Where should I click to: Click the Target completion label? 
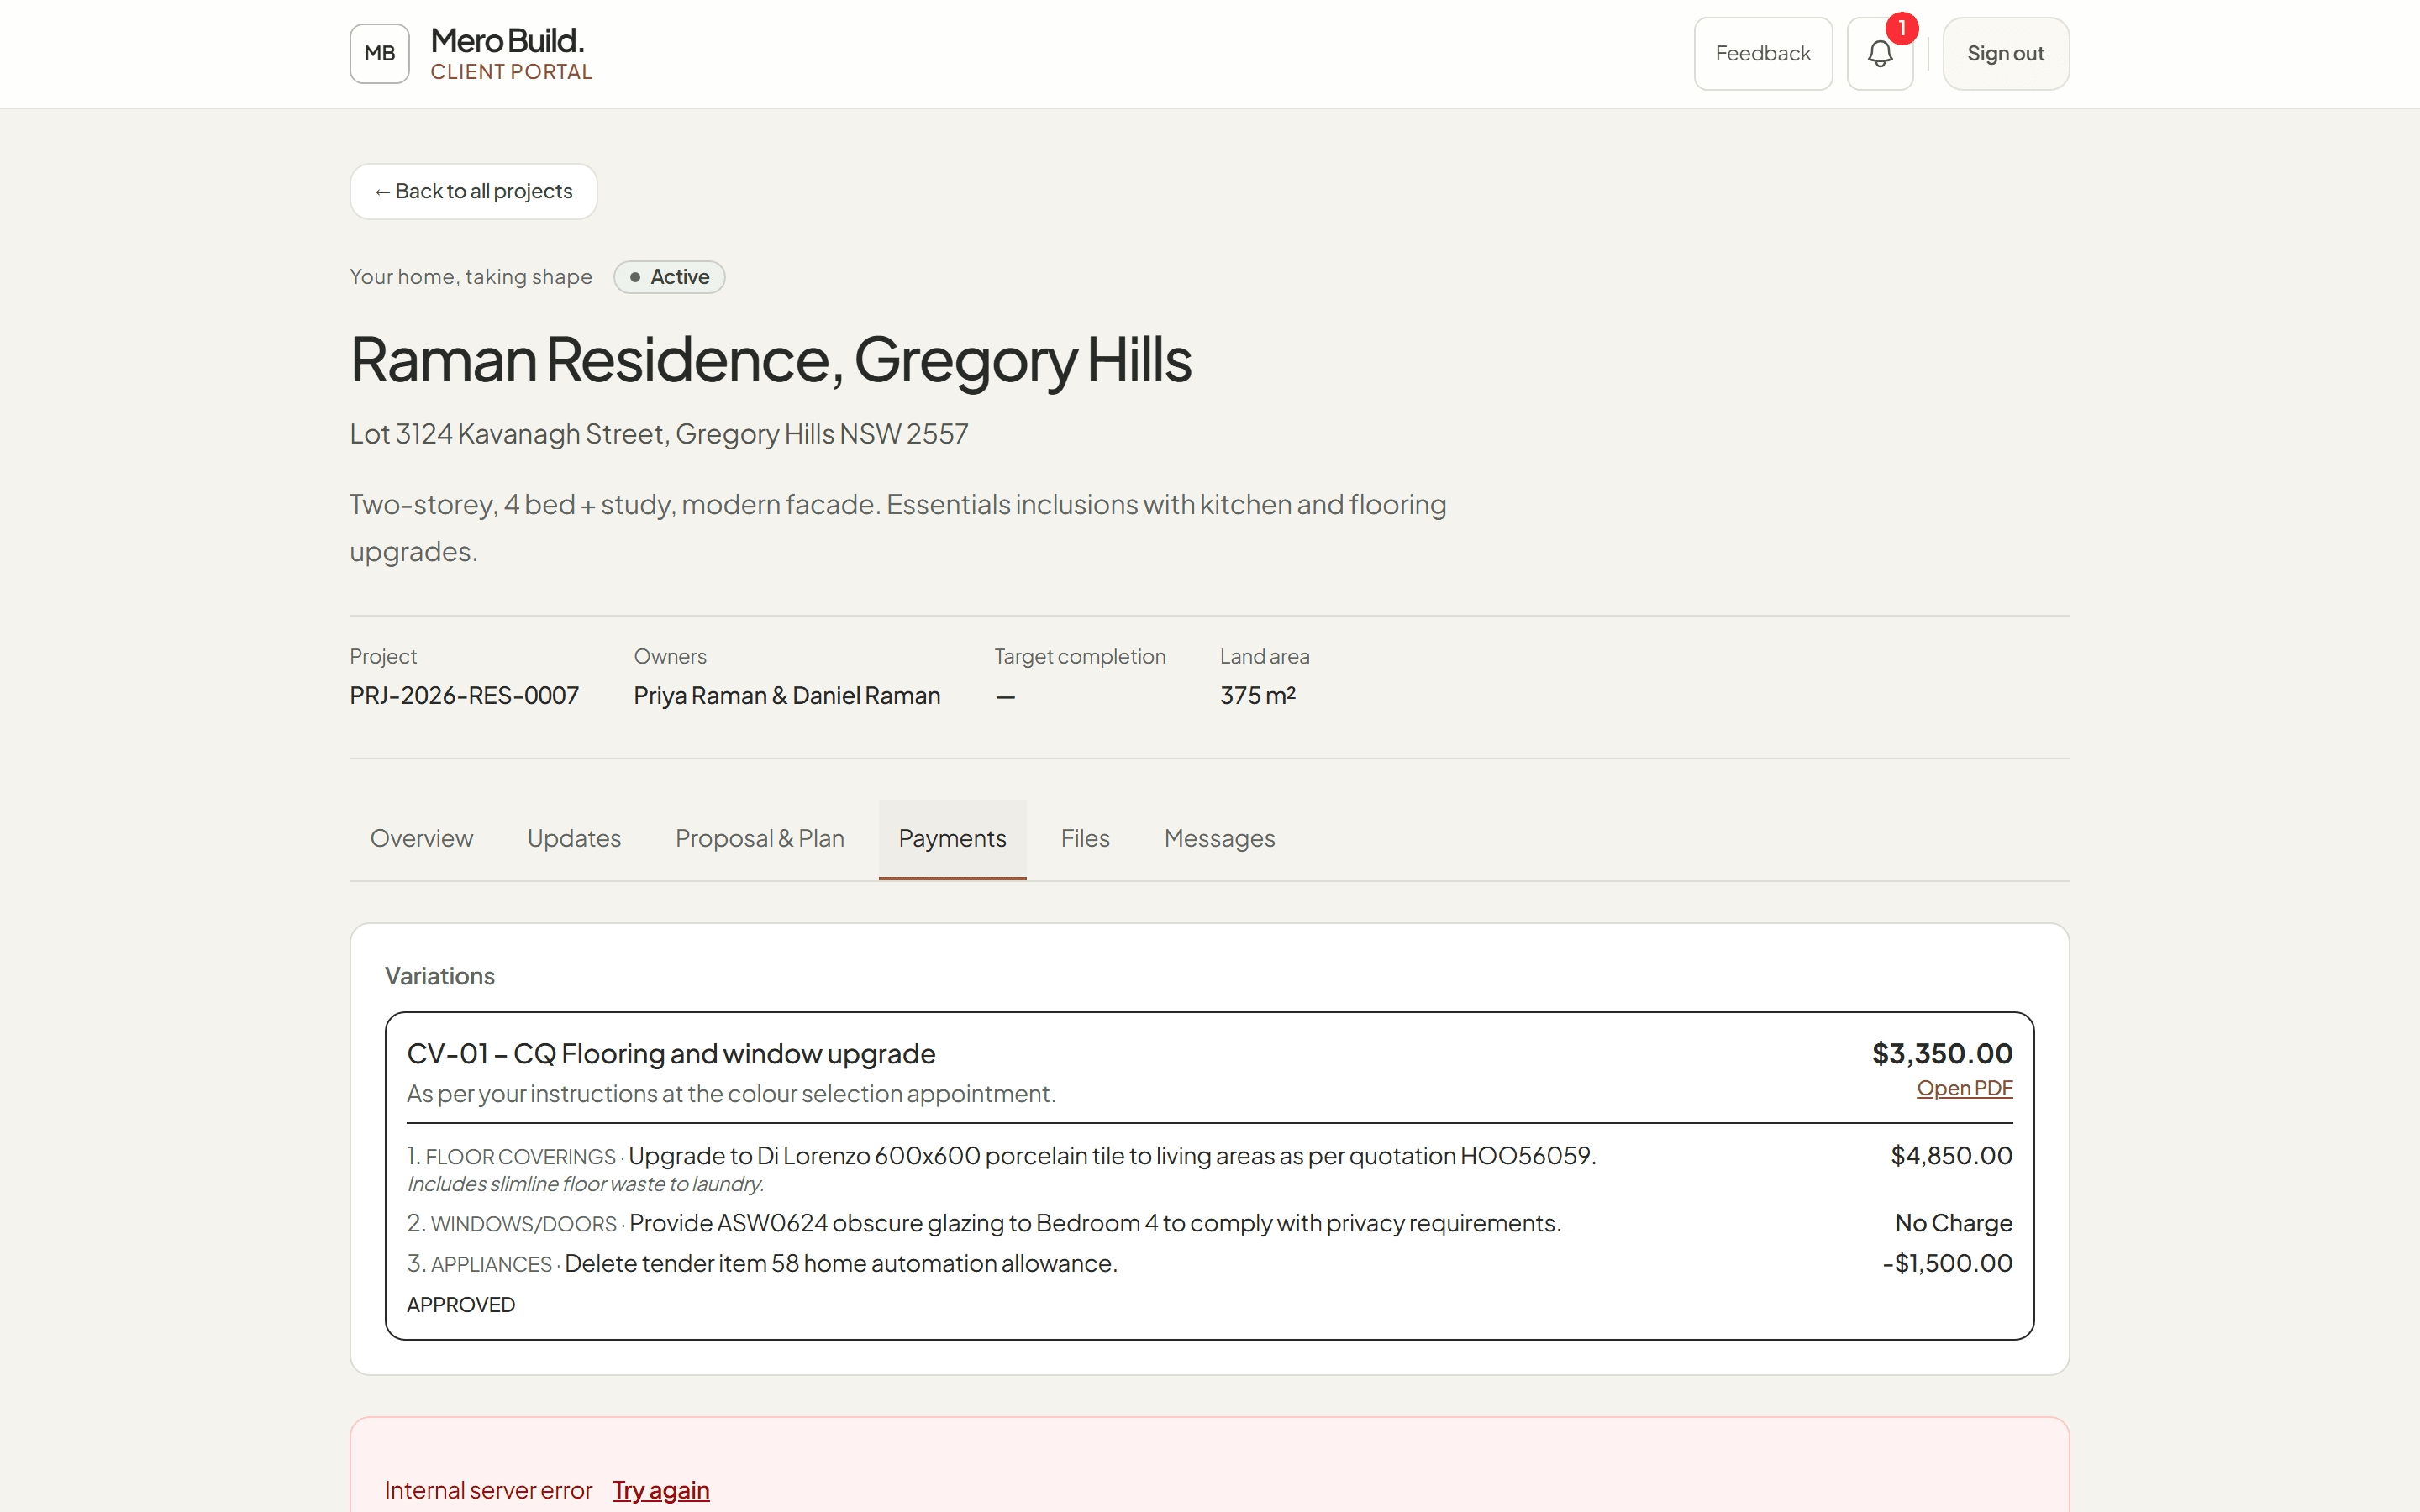coord(1080,656)
